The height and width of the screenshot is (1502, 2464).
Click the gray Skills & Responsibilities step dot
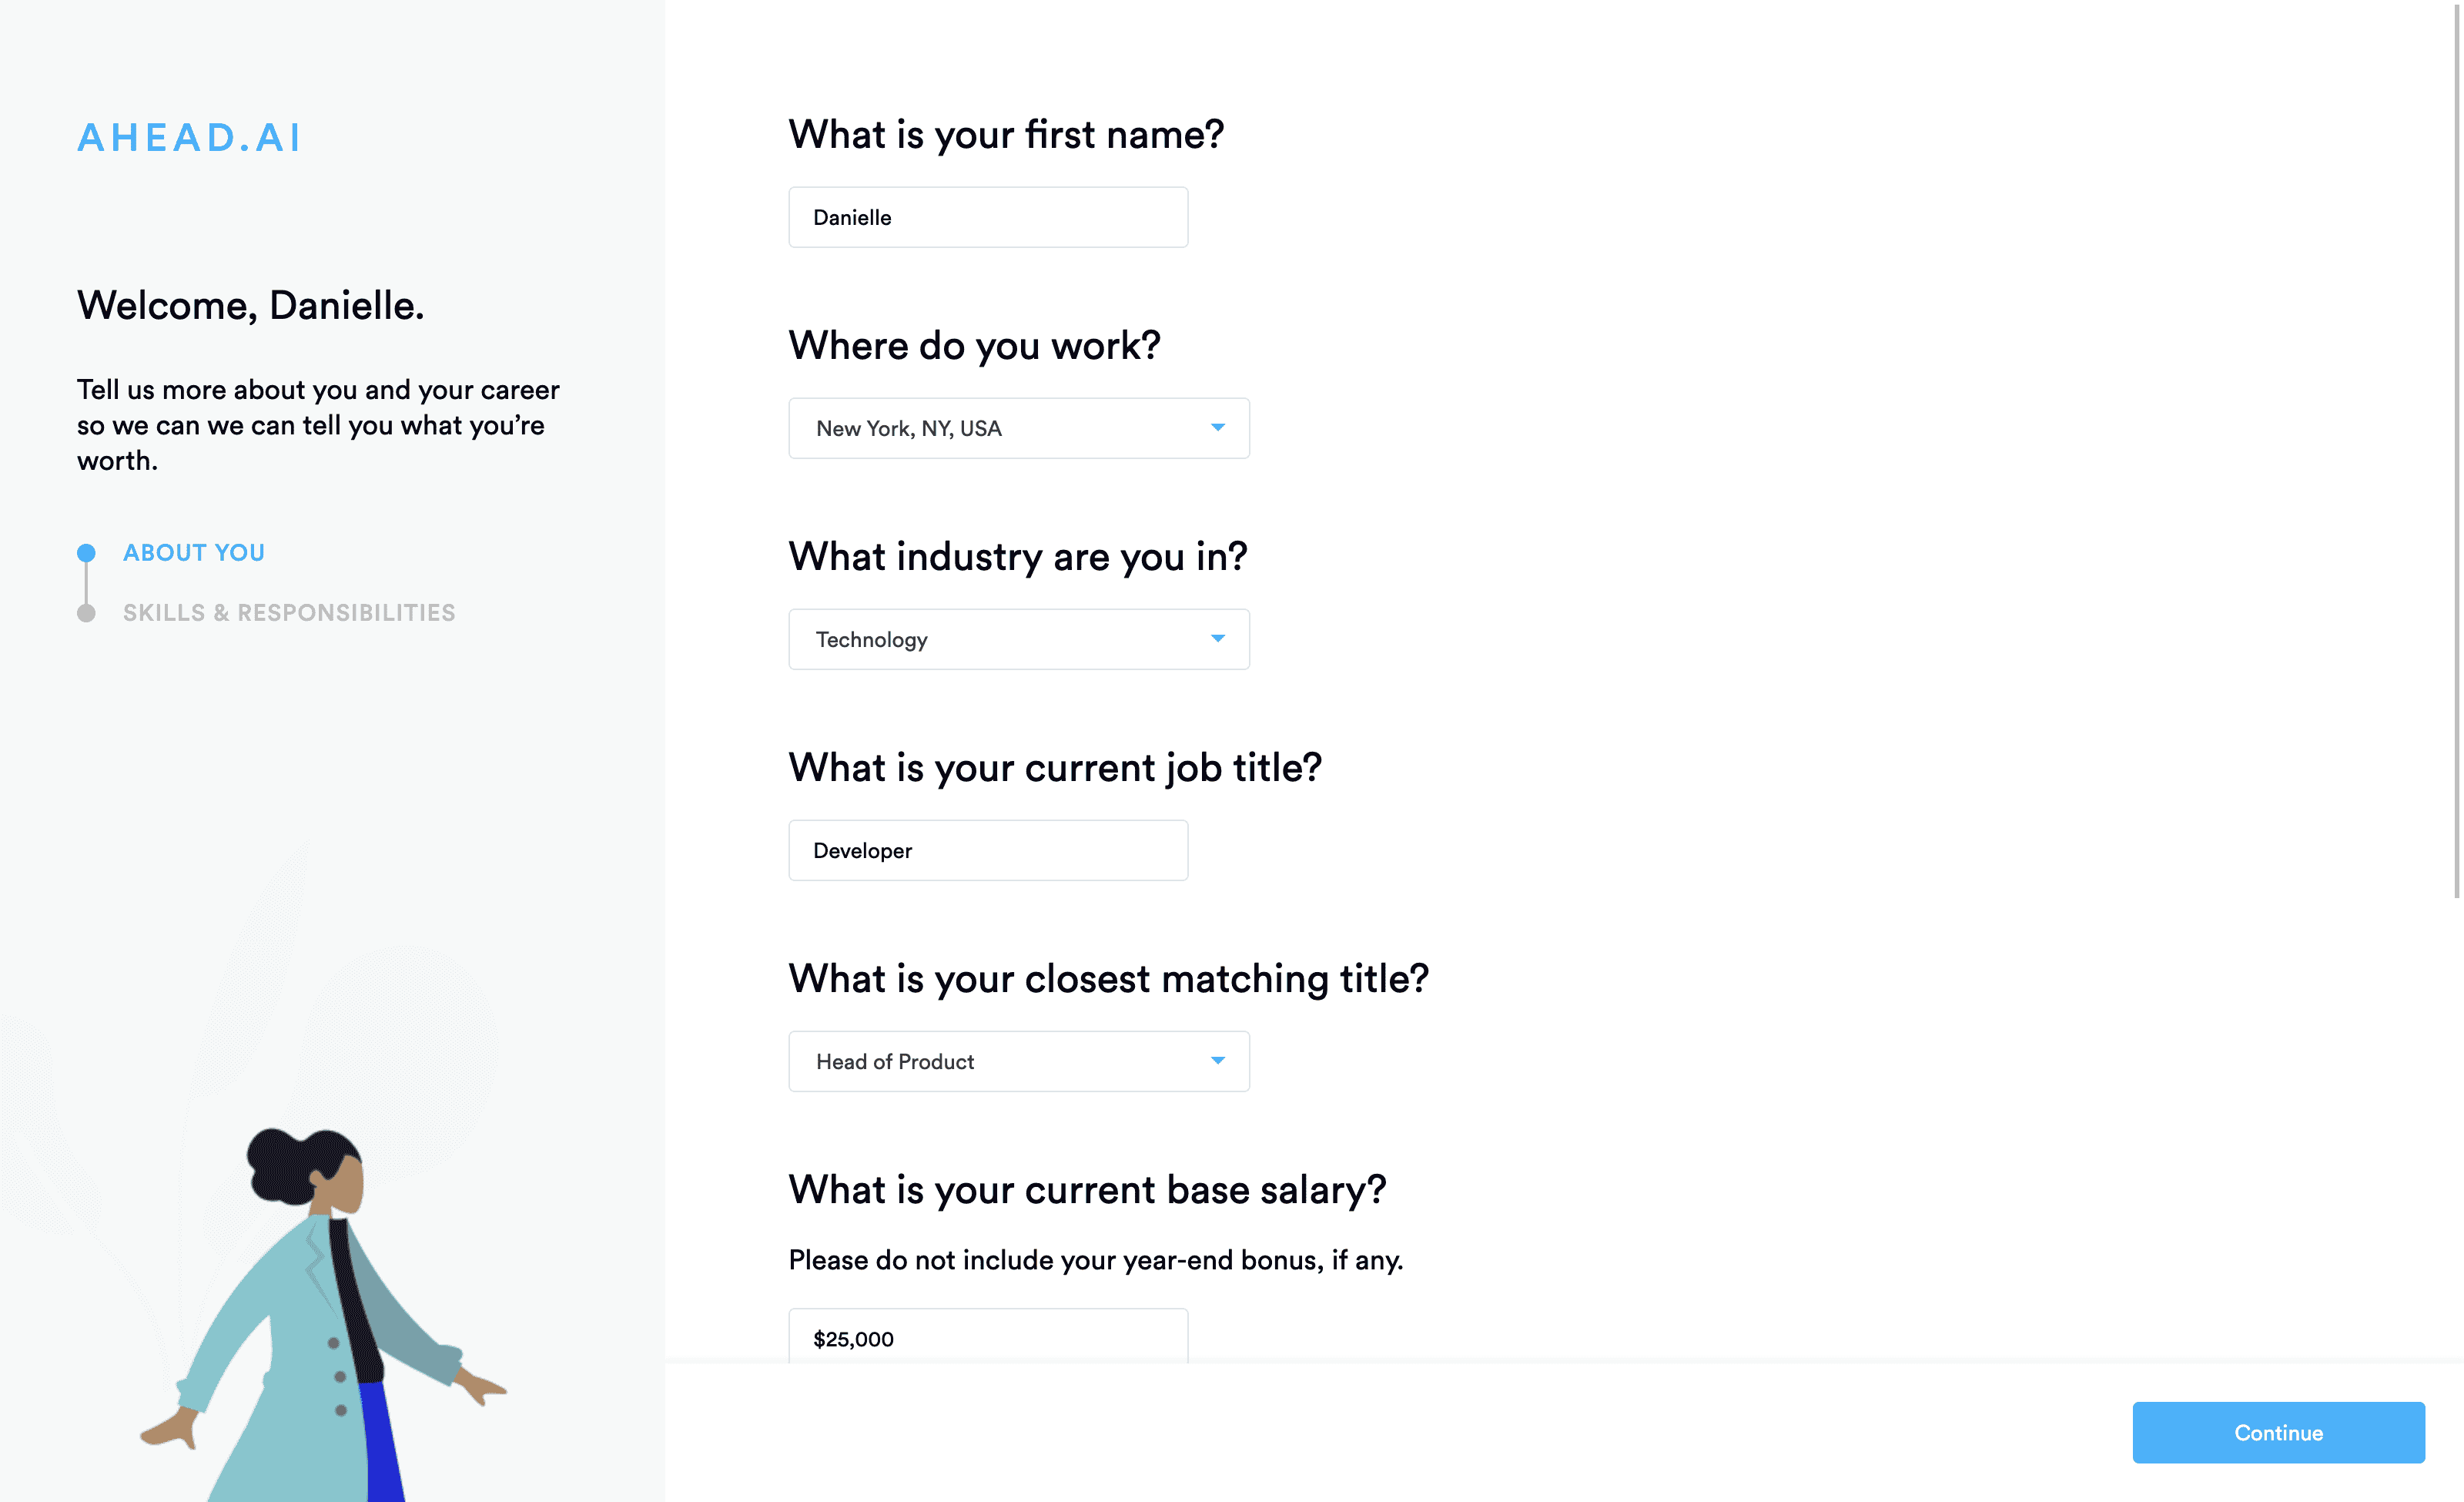pyautogui.click(x=86, y=613)
